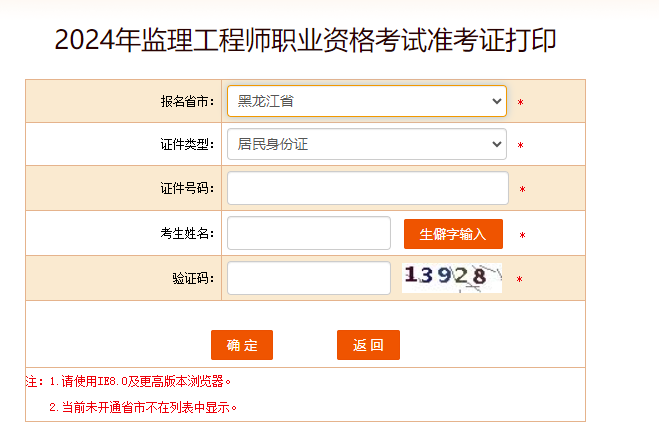Click the 证件类型 field label

[187, 145]
